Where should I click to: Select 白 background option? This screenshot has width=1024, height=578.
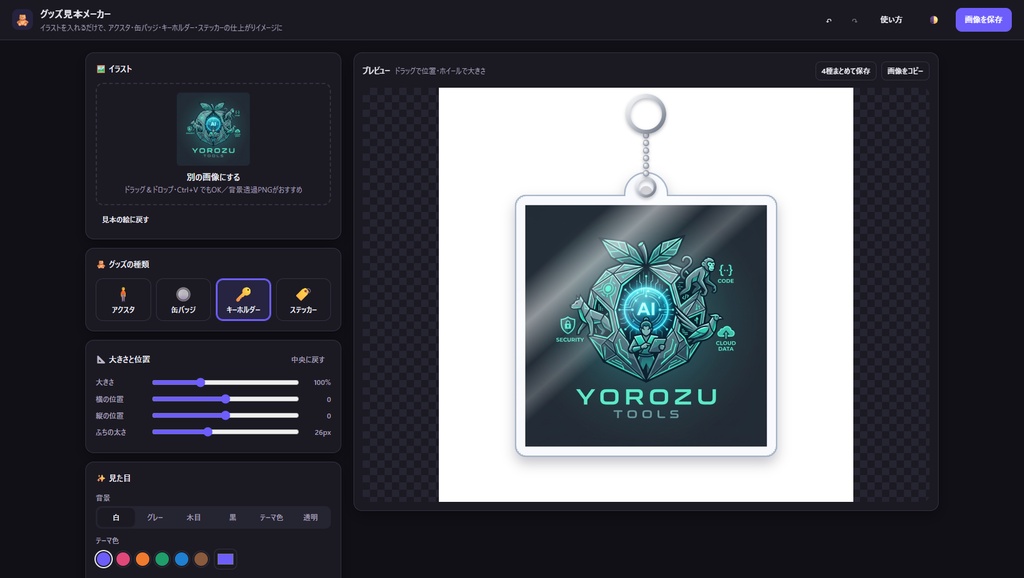116,517
